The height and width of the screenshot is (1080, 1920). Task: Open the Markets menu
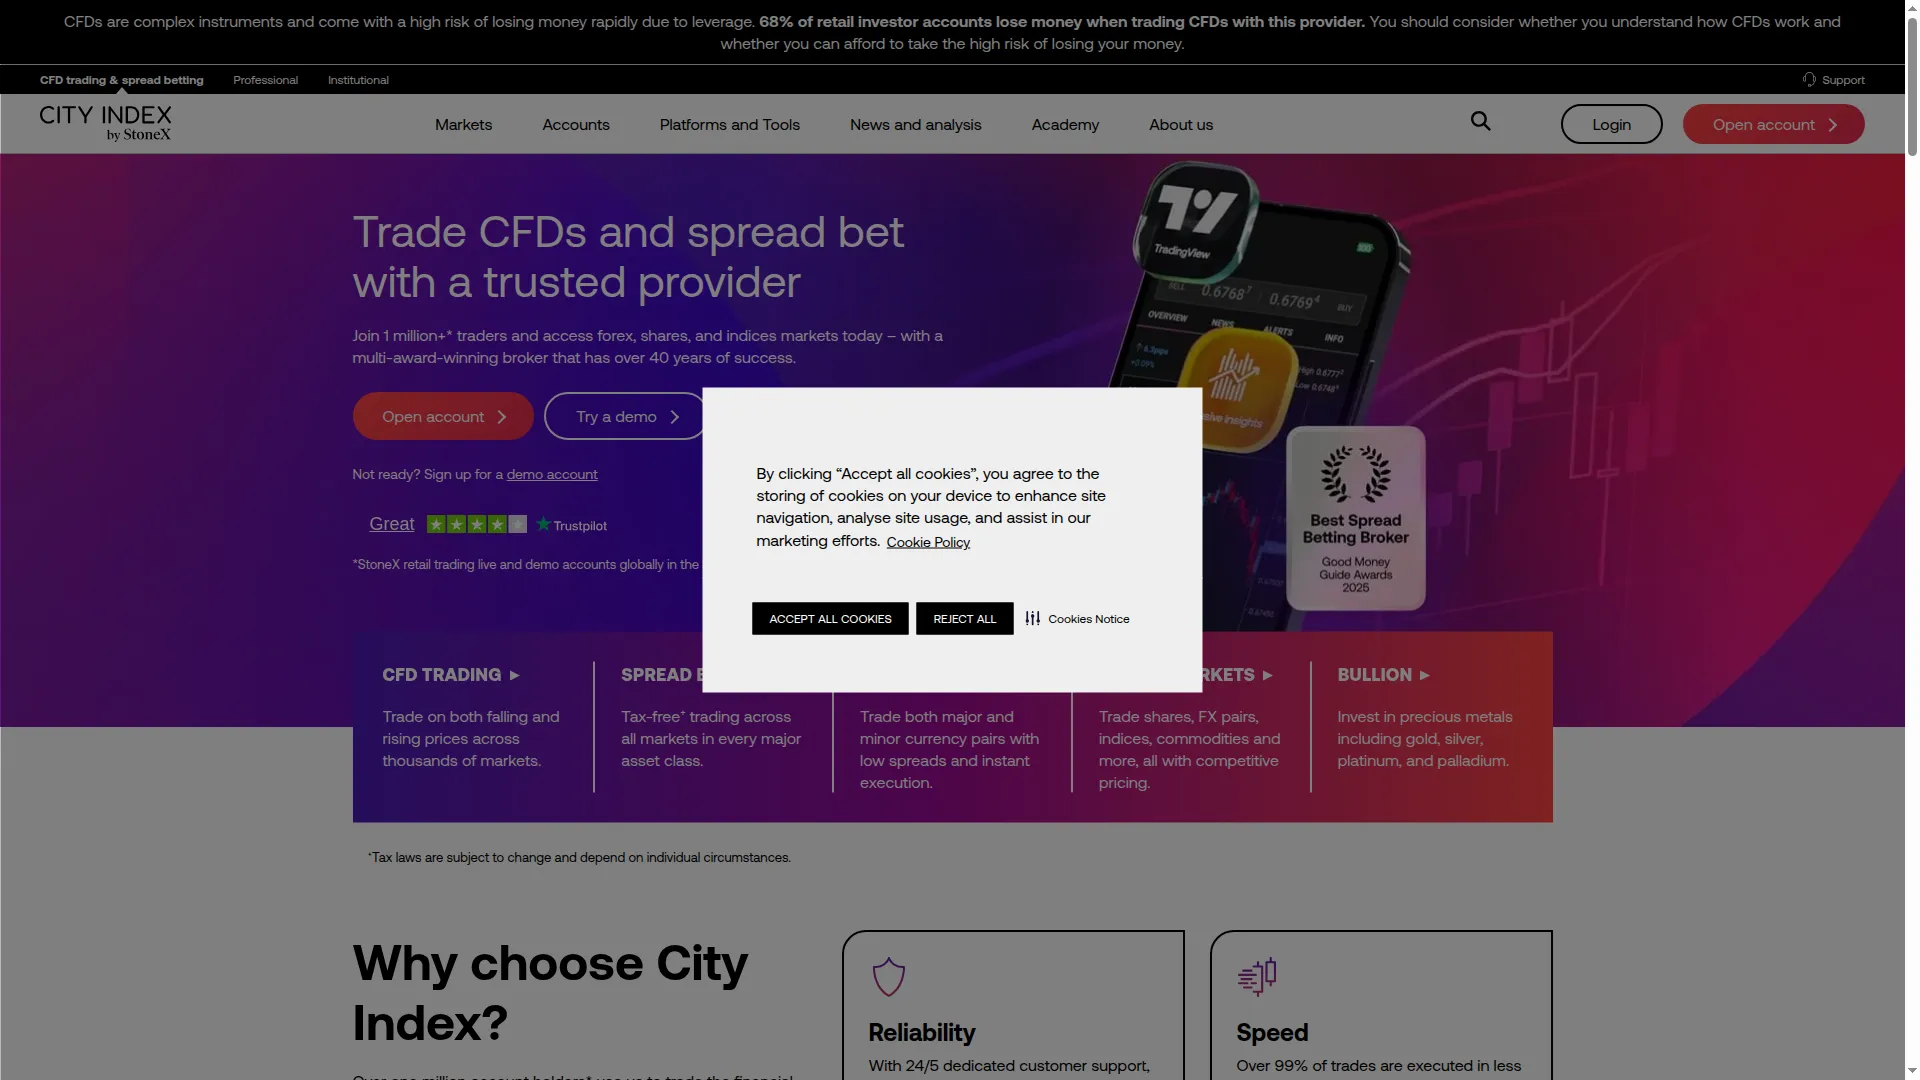[463, 124]
